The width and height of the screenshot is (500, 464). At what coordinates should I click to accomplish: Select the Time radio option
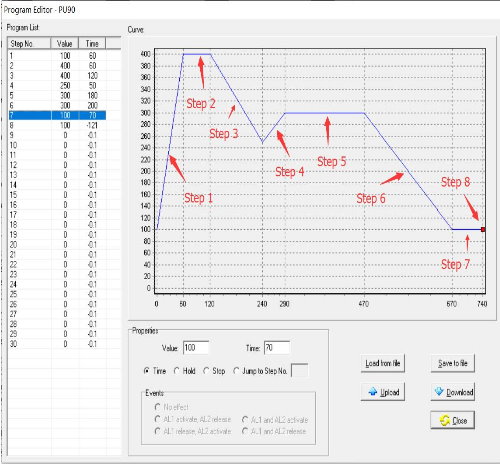tap(146, 371)
